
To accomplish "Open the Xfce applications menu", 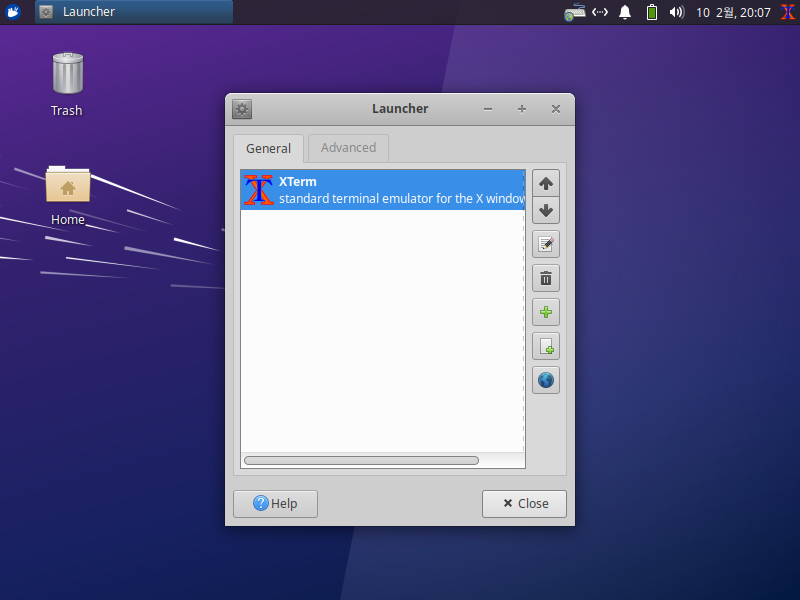I will pyautogui.click(x=13, y=12).
